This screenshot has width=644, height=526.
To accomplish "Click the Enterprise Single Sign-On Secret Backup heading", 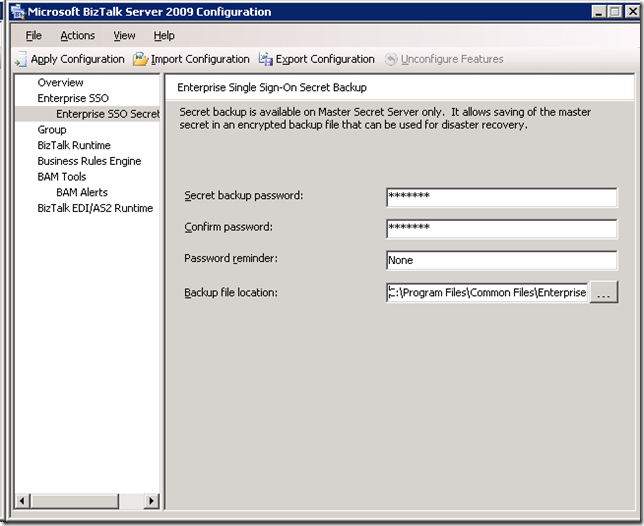I will click(272, 87).
